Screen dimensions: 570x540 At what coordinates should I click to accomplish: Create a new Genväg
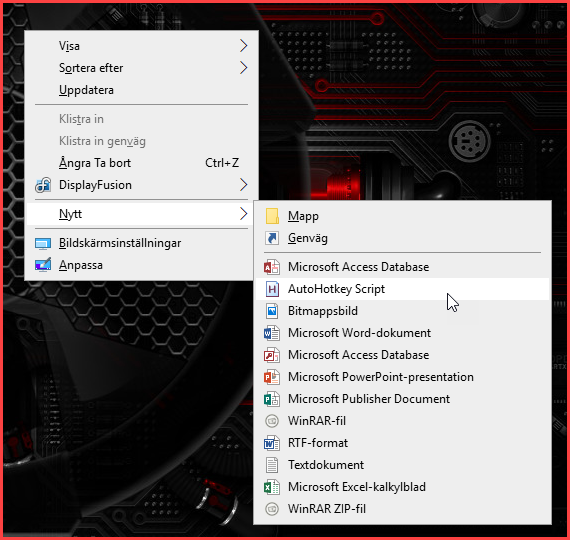click(402, 238)
